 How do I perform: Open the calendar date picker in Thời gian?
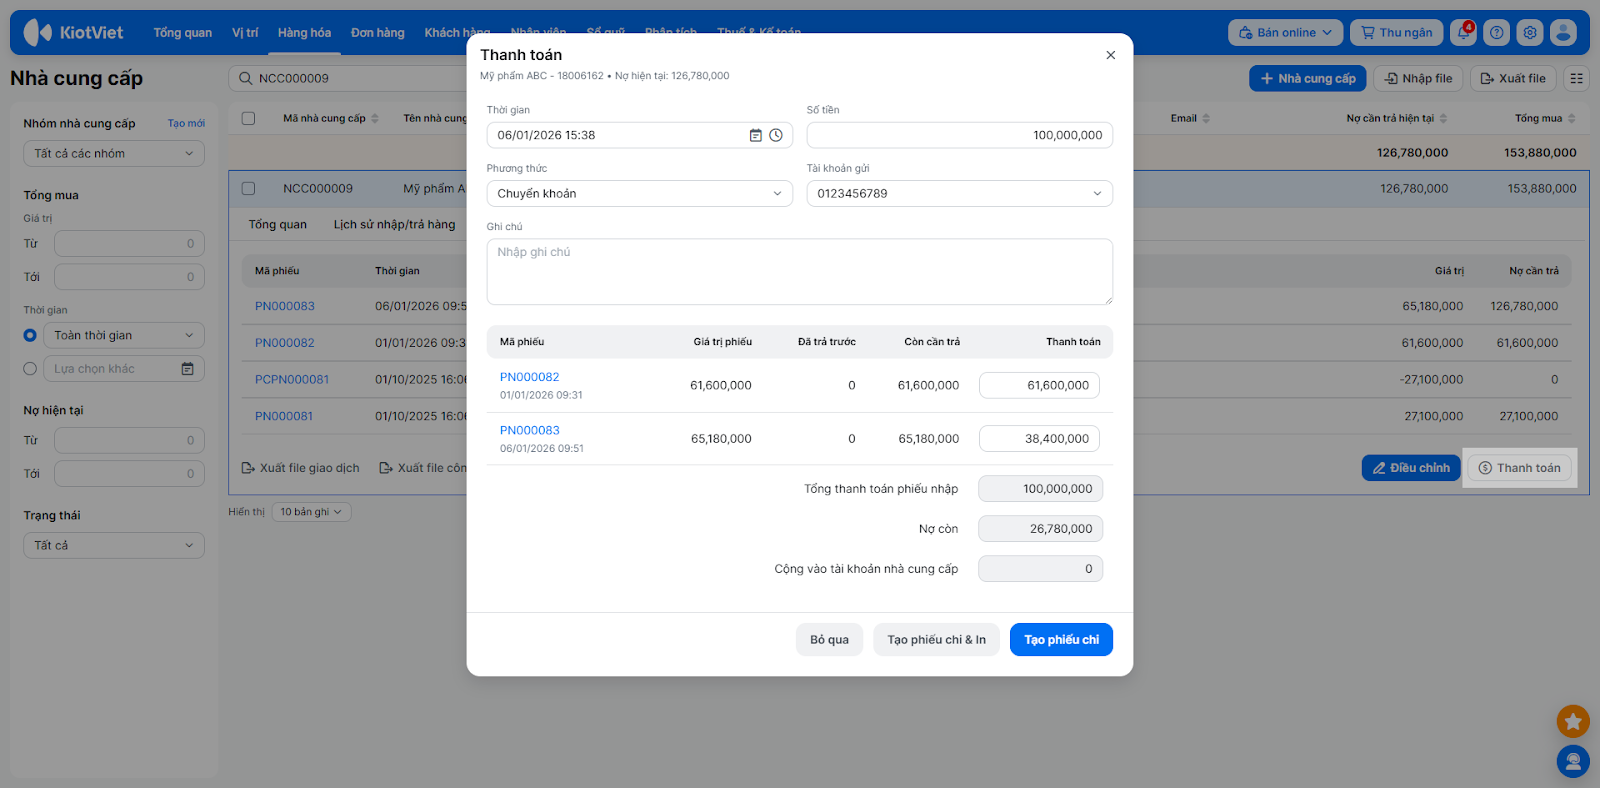tap(756, 135)
